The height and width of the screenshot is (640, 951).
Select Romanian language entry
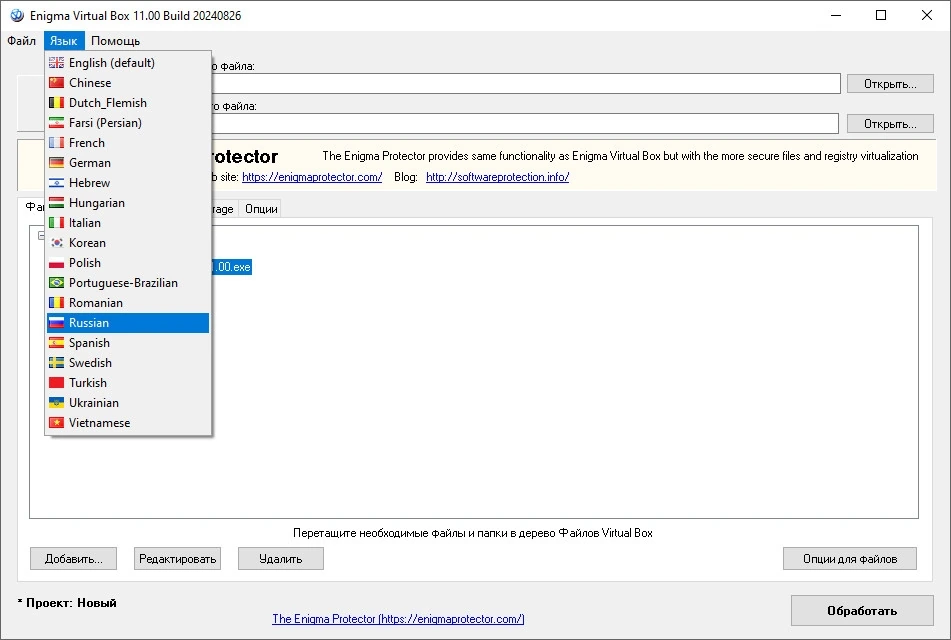[x=128, y=303]
